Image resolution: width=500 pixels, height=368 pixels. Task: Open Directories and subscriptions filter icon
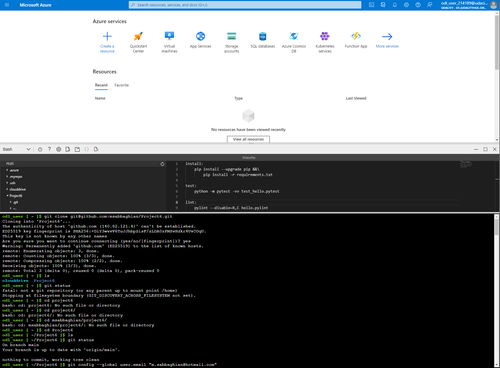click(383, 5)
